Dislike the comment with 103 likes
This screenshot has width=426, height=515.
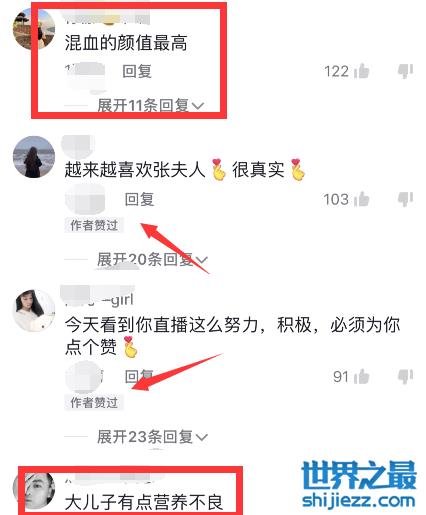point(405,199)
